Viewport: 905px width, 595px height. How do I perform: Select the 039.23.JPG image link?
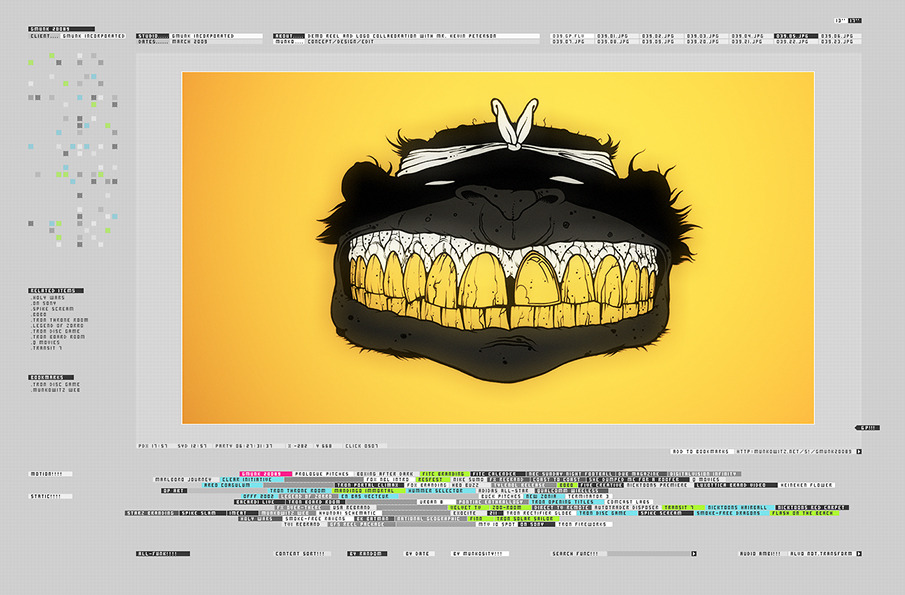coord(840,42)
